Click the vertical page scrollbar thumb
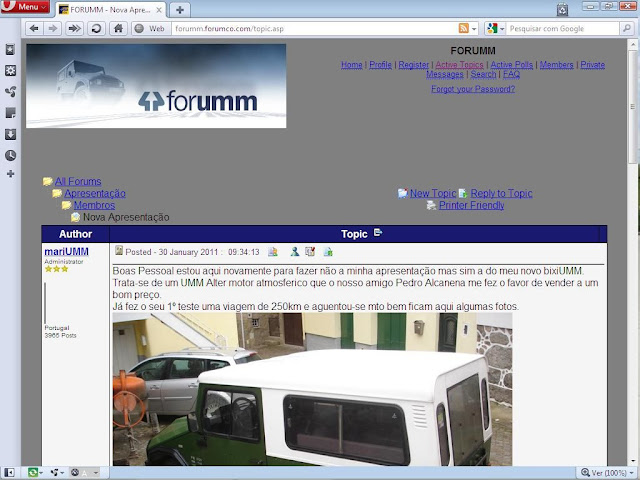The width and height of the screenshot is (640, 480). (x=633, y=107)
